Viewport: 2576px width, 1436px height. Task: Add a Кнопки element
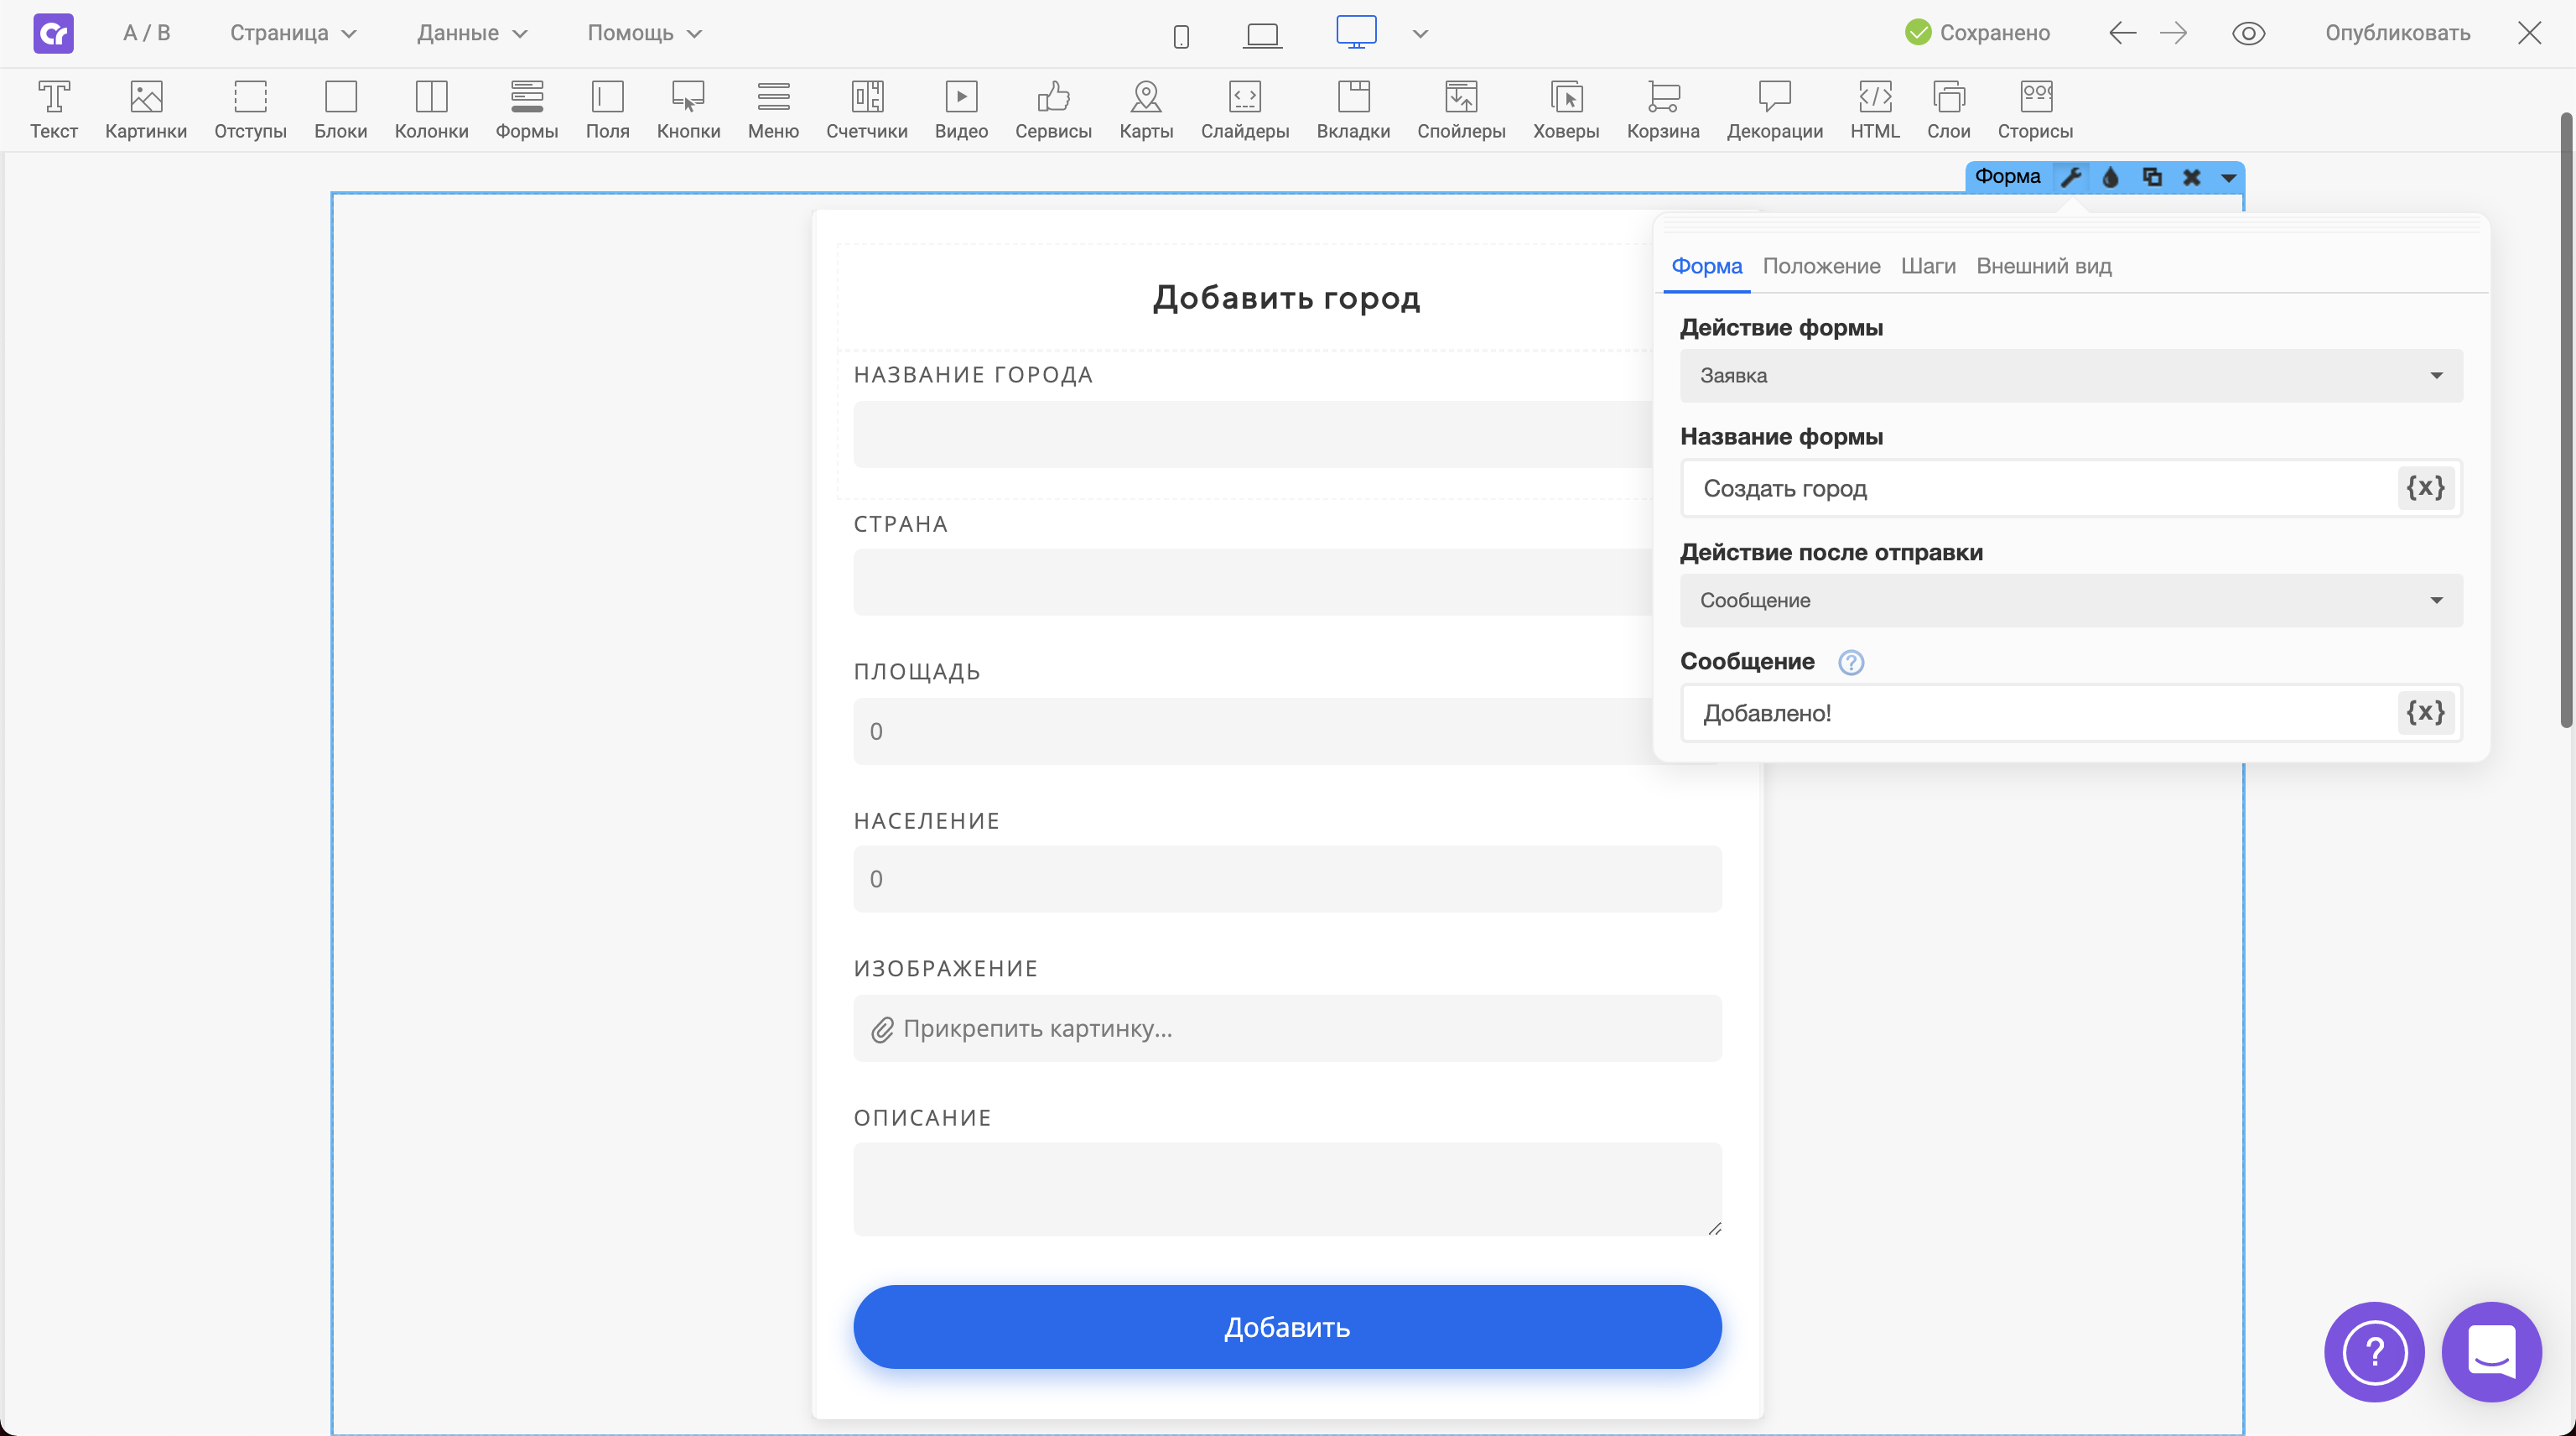(x=688, y=110)
